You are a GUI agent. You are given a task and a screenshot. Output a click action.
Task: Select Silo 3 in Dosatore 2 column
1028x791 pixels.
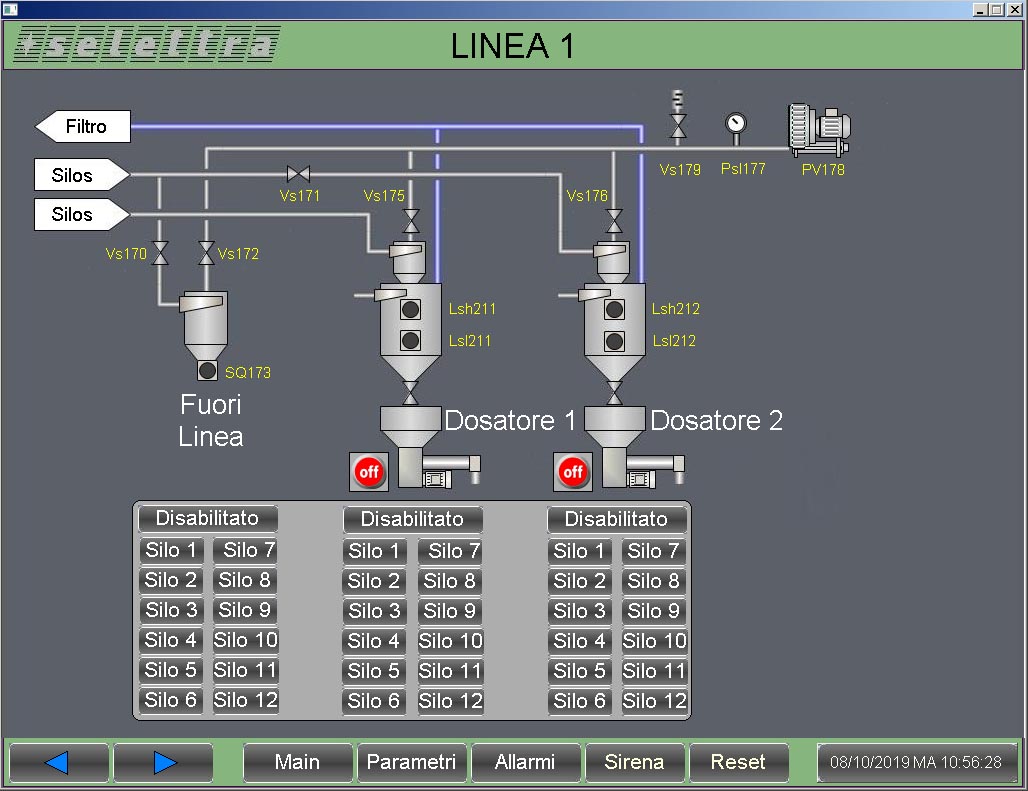tap(580, 611)
